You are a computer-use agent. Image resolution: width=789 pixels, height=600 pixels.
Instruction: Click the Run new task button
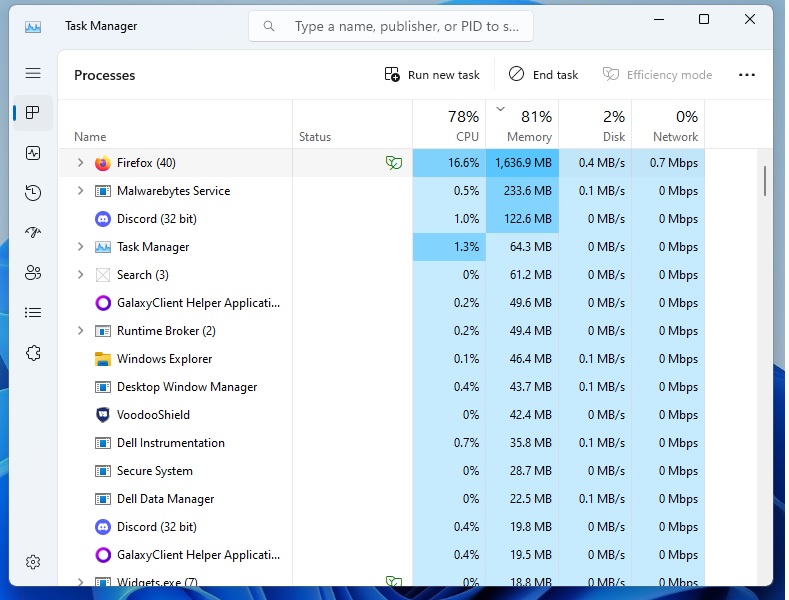click(432, 75)
